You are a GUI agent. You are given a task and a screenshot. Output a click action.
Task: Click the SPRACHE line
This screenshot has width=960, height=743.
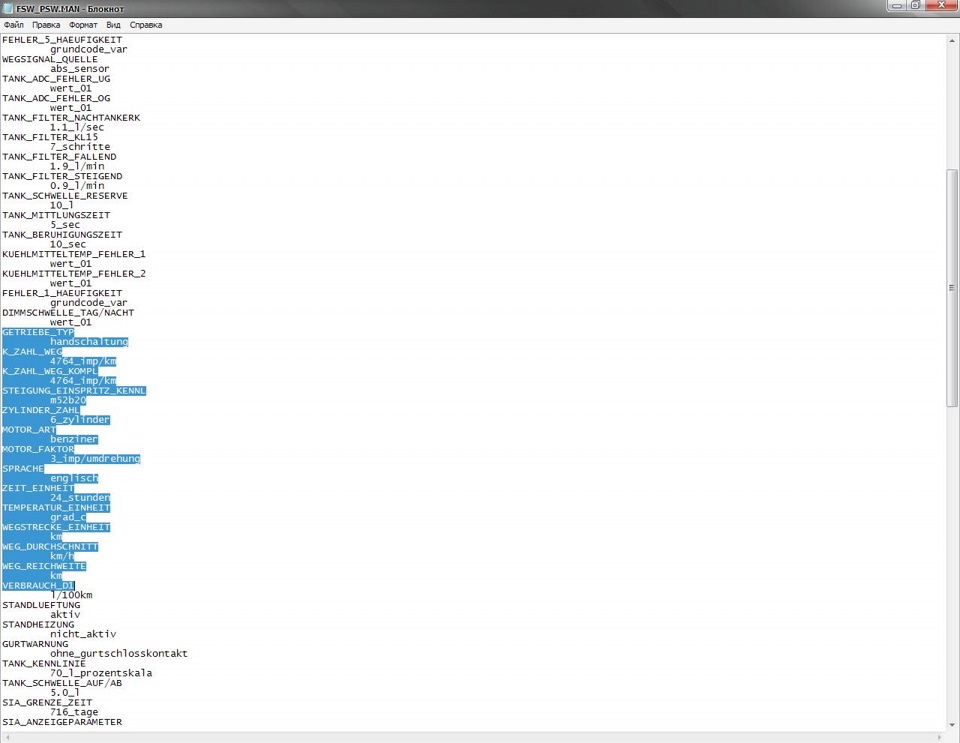click(x=23, y=469)
